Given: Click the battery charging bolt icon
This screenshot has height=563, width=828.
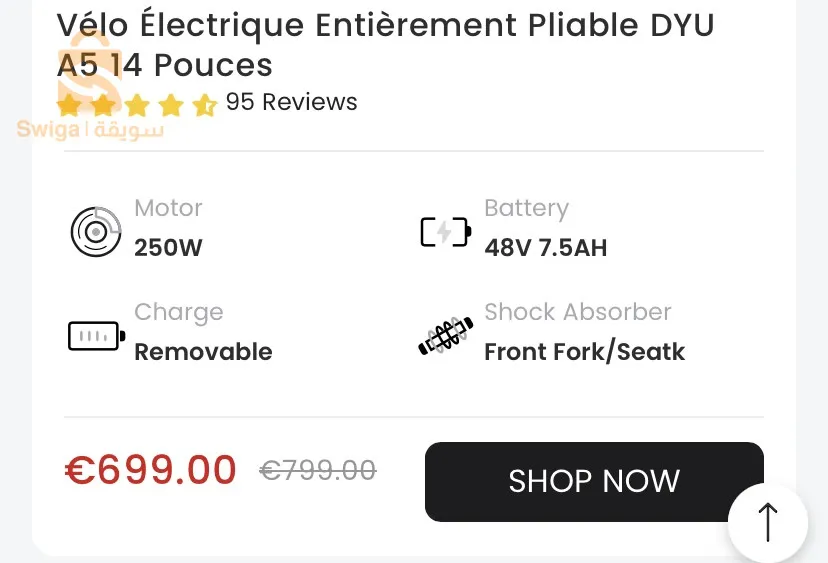Looking at the screenshot, I should [x=445, y=232].
